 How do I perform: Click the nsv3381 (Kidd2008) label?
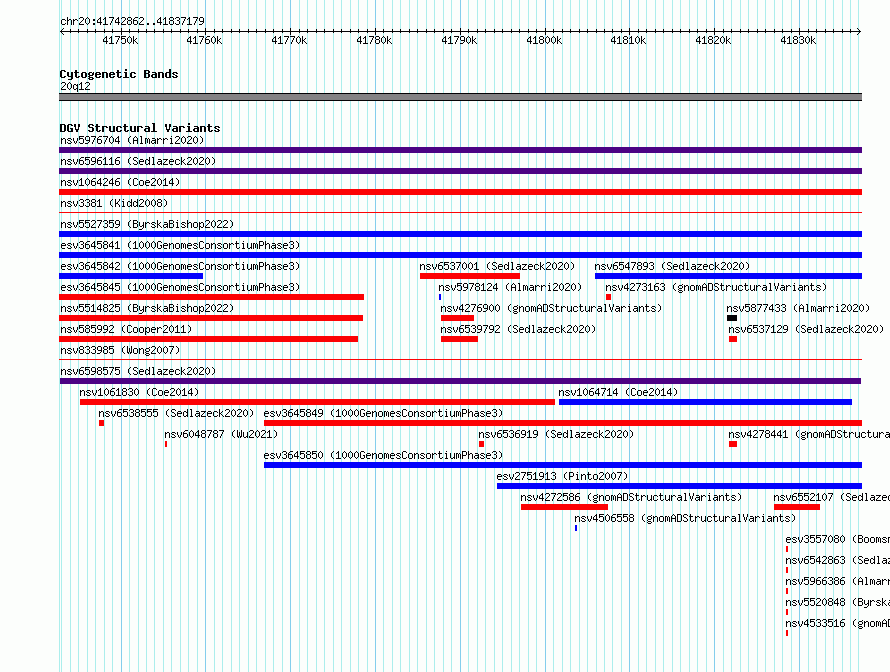[114, 203]
